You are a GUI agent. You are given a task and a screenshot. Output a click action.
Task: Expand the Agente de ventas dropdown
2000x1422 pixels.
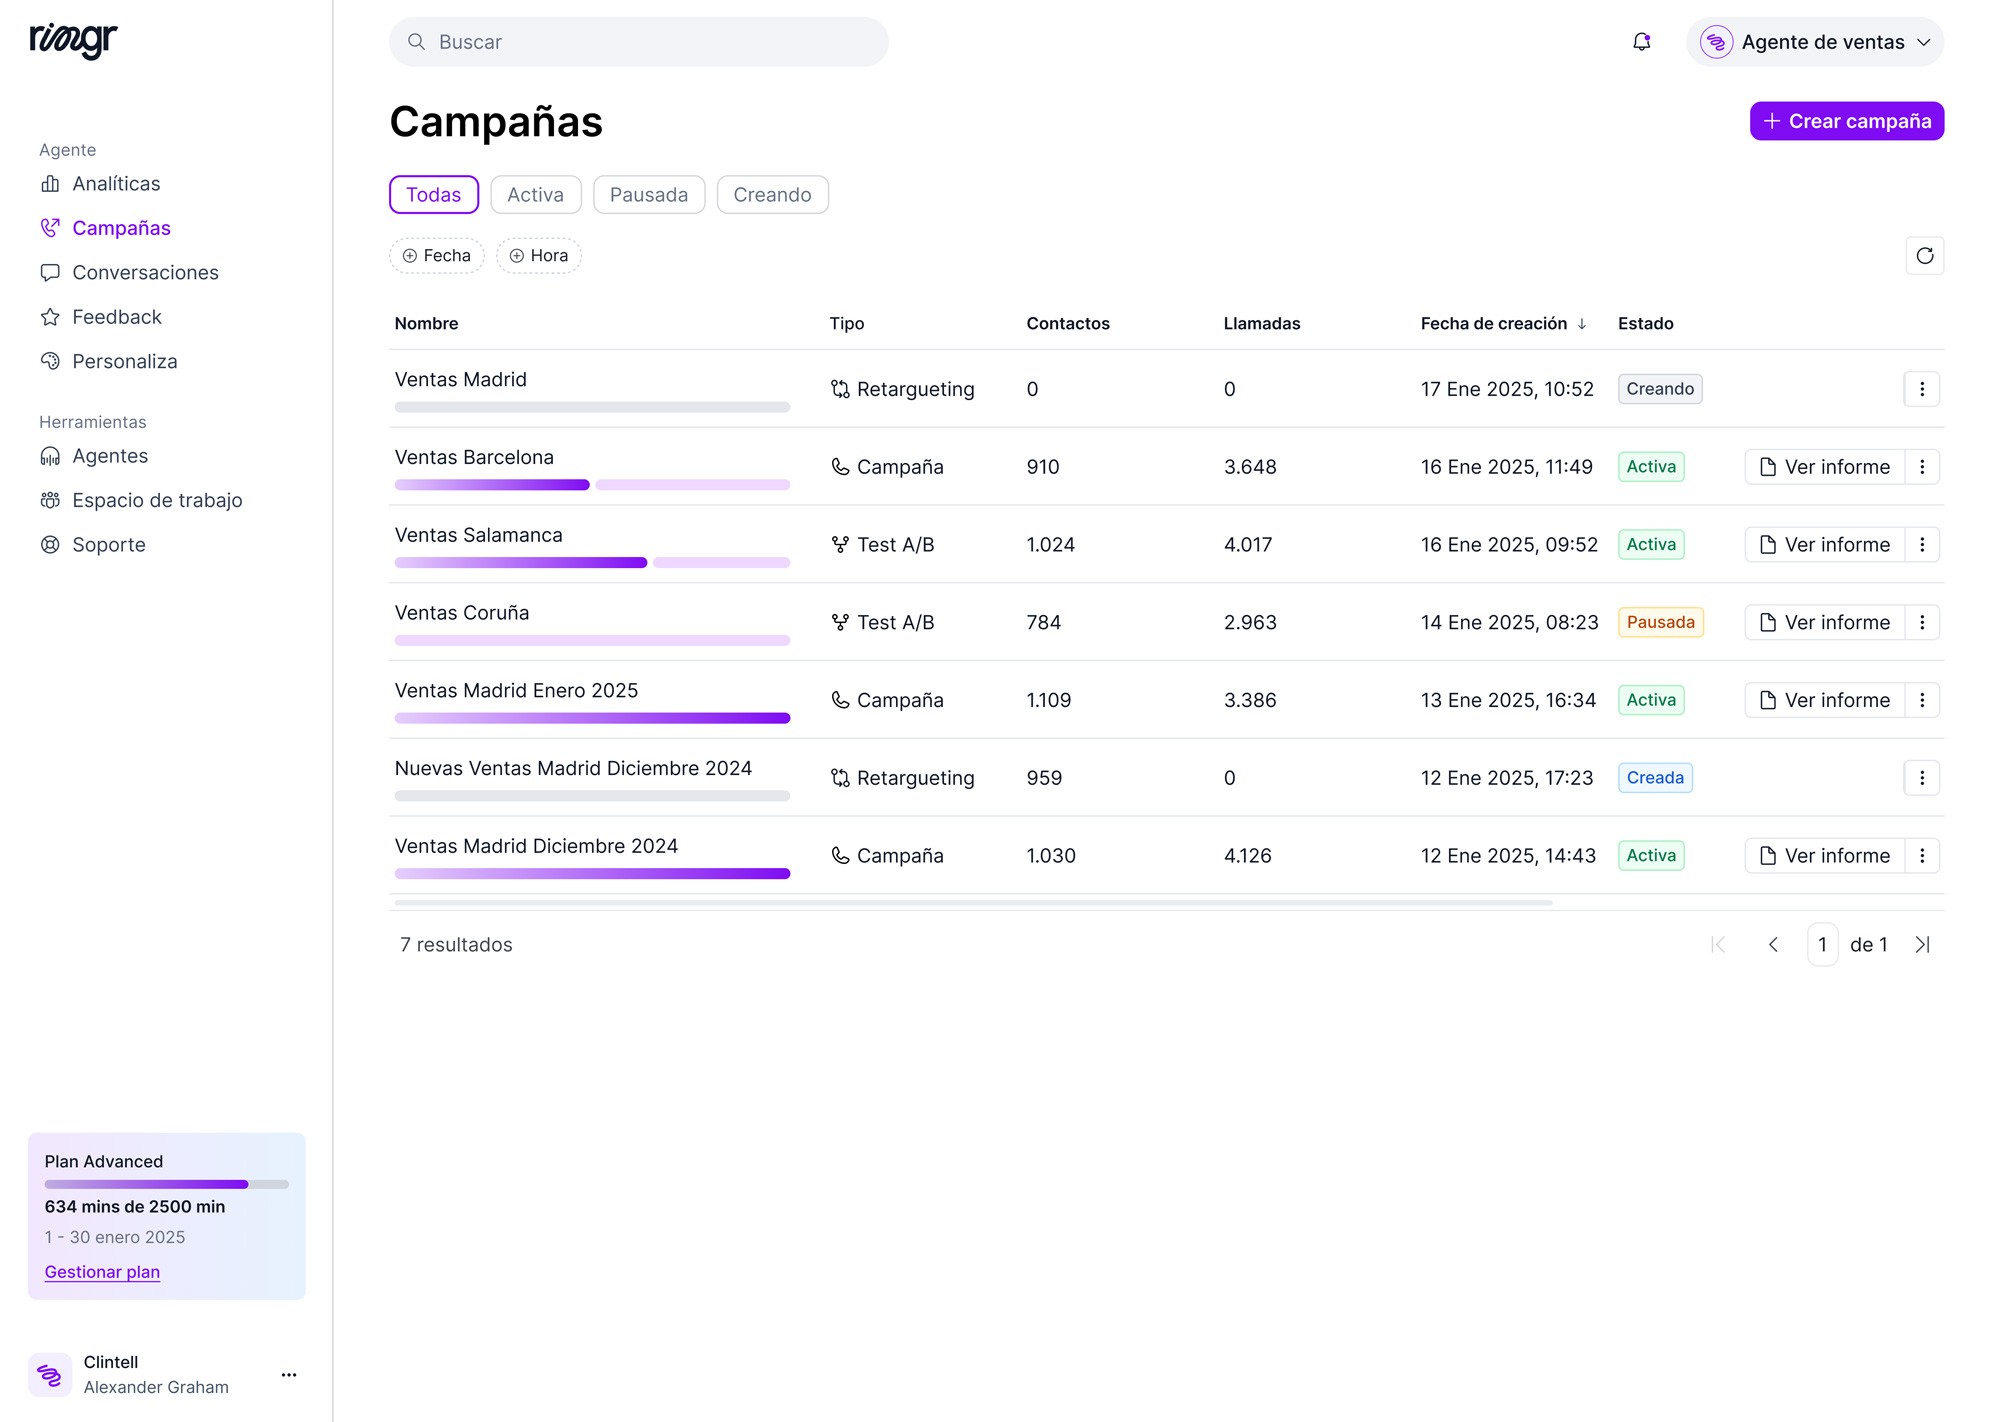coord(1814,42)
